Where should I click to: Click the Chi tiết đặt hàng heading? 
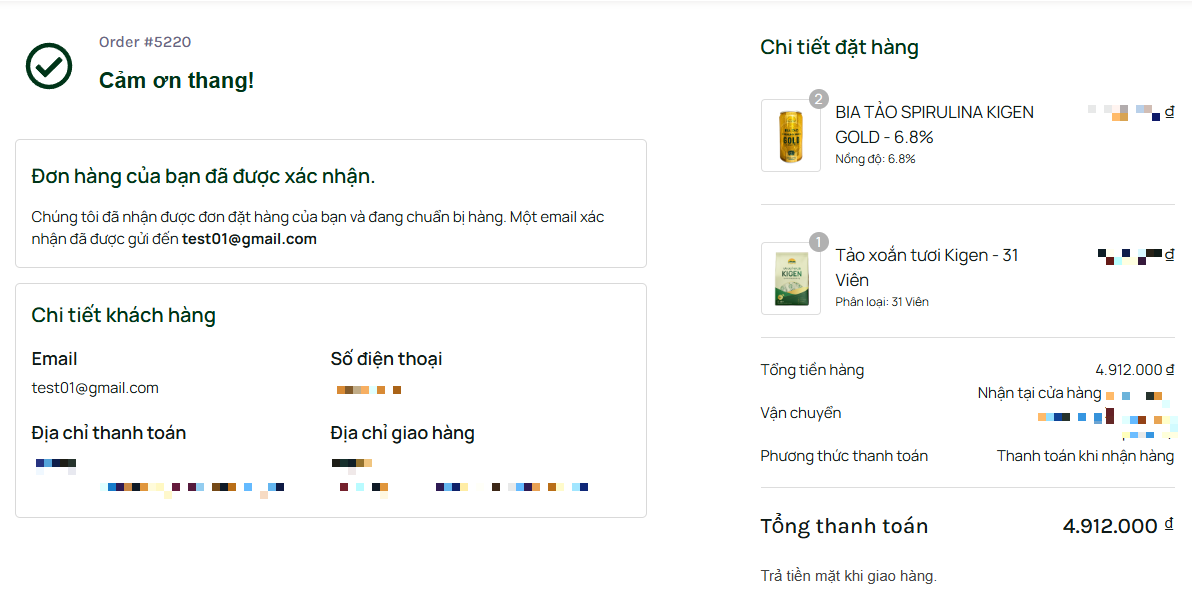tap(839, 47)
